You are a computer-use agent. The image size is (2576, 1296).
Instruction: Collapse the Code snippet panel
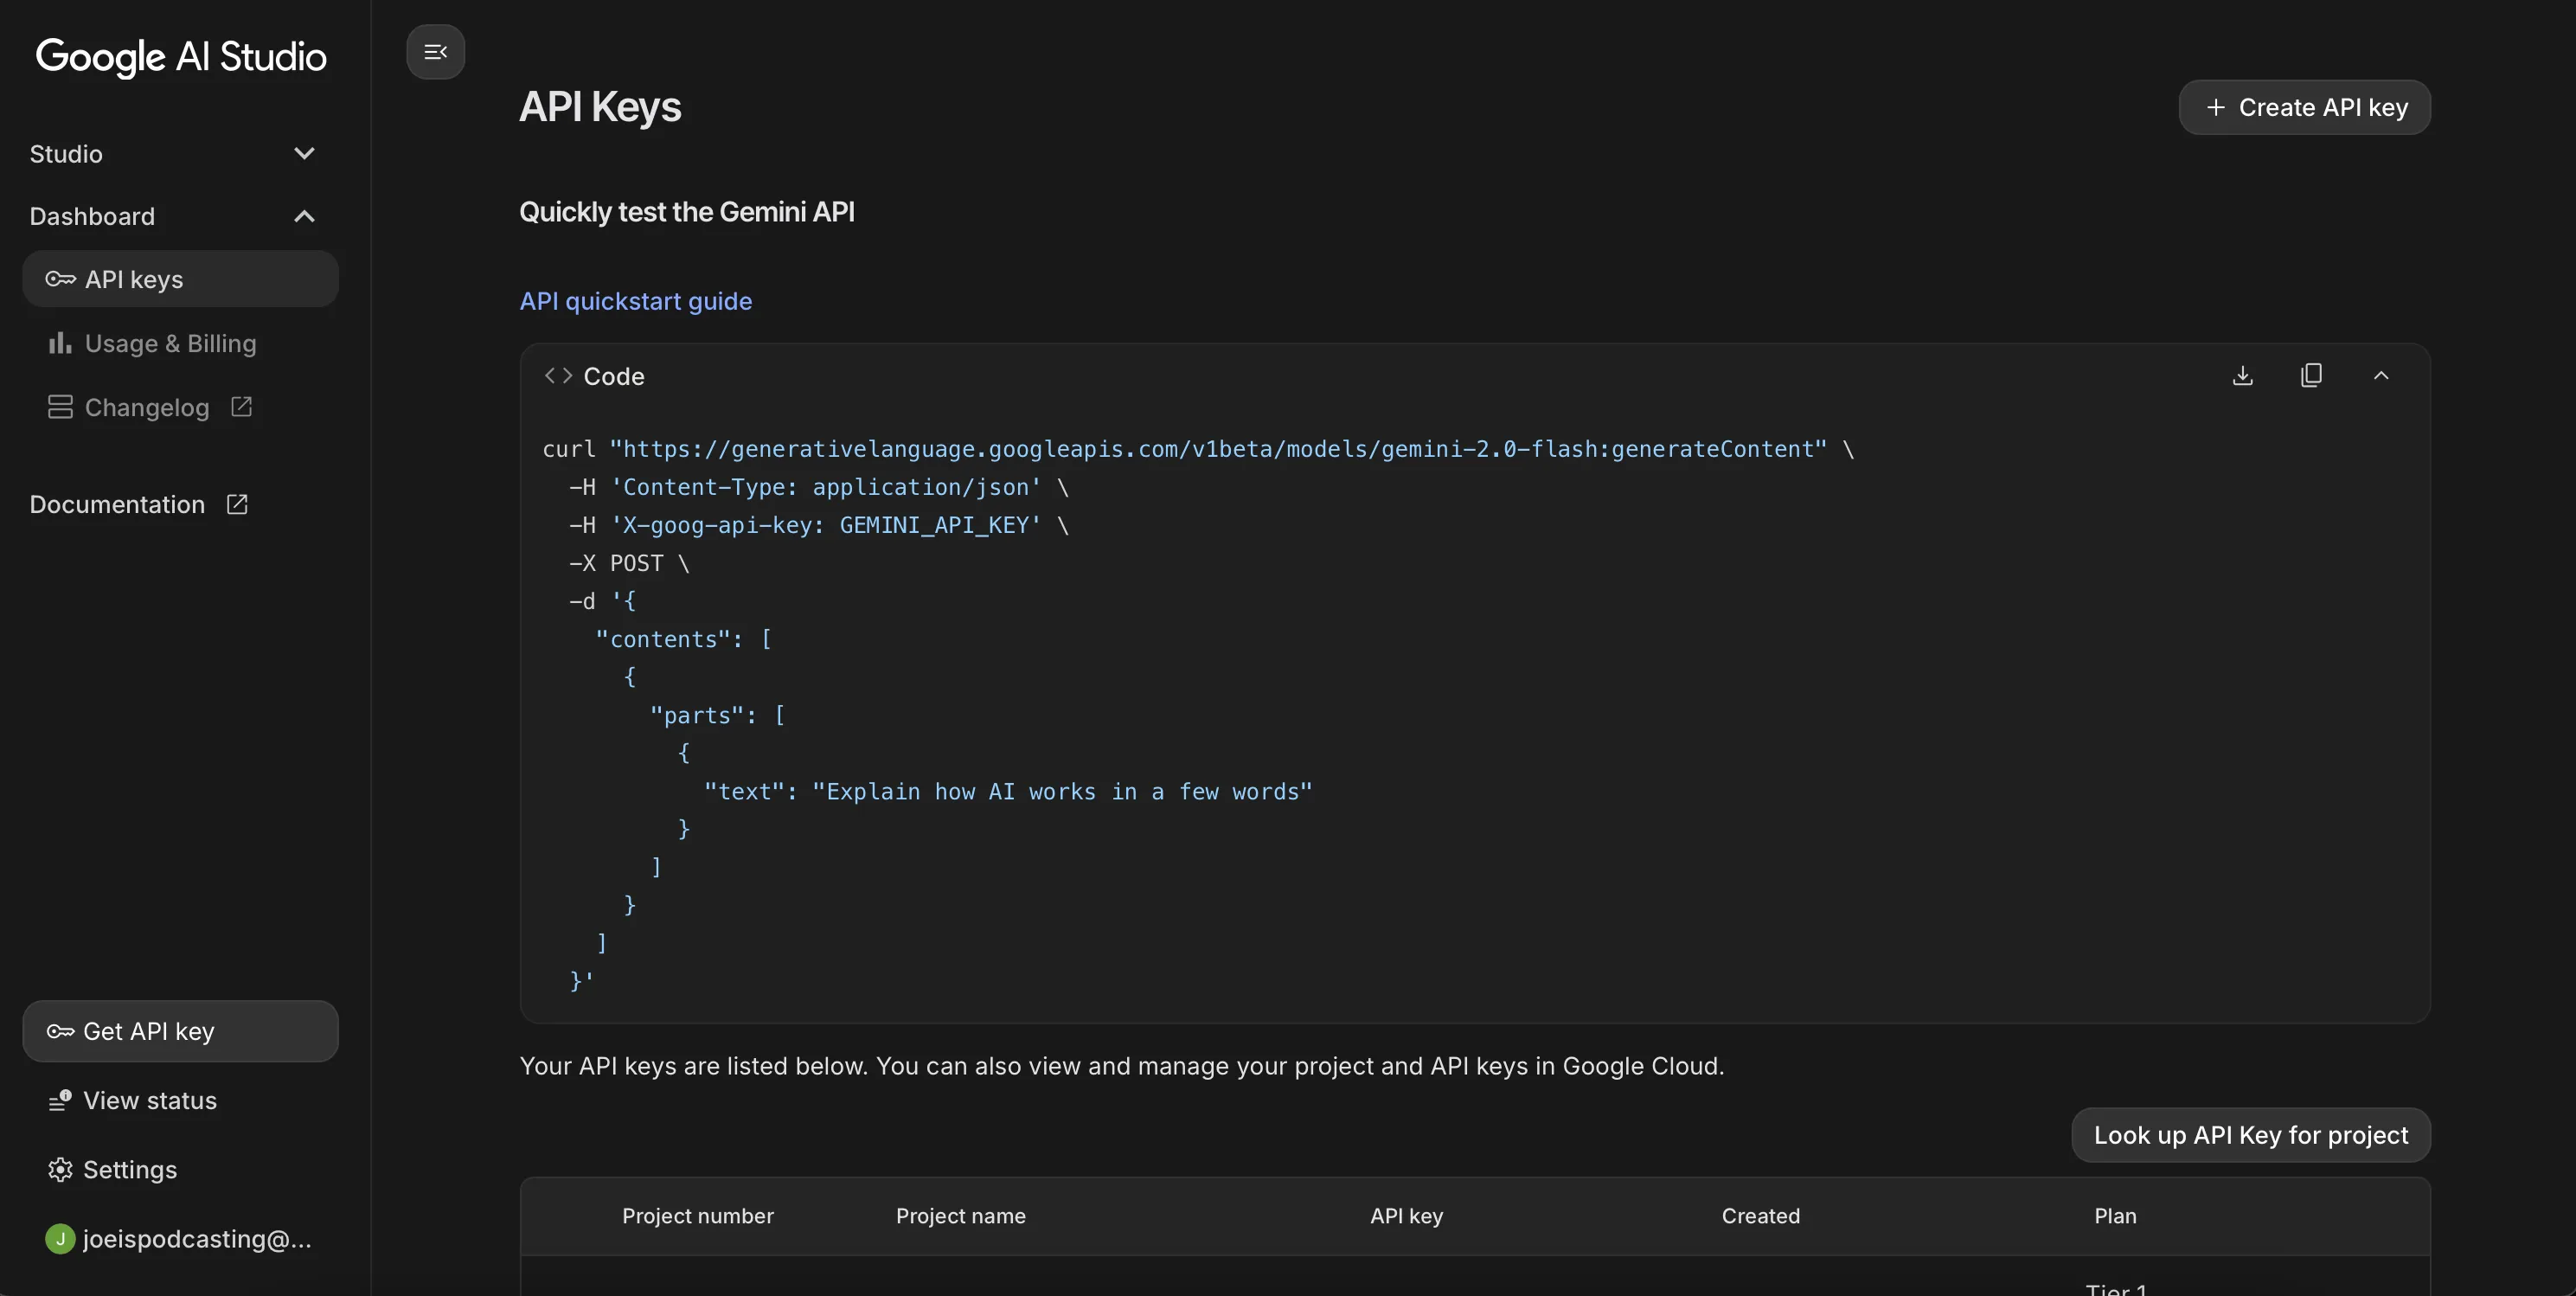2383,375
